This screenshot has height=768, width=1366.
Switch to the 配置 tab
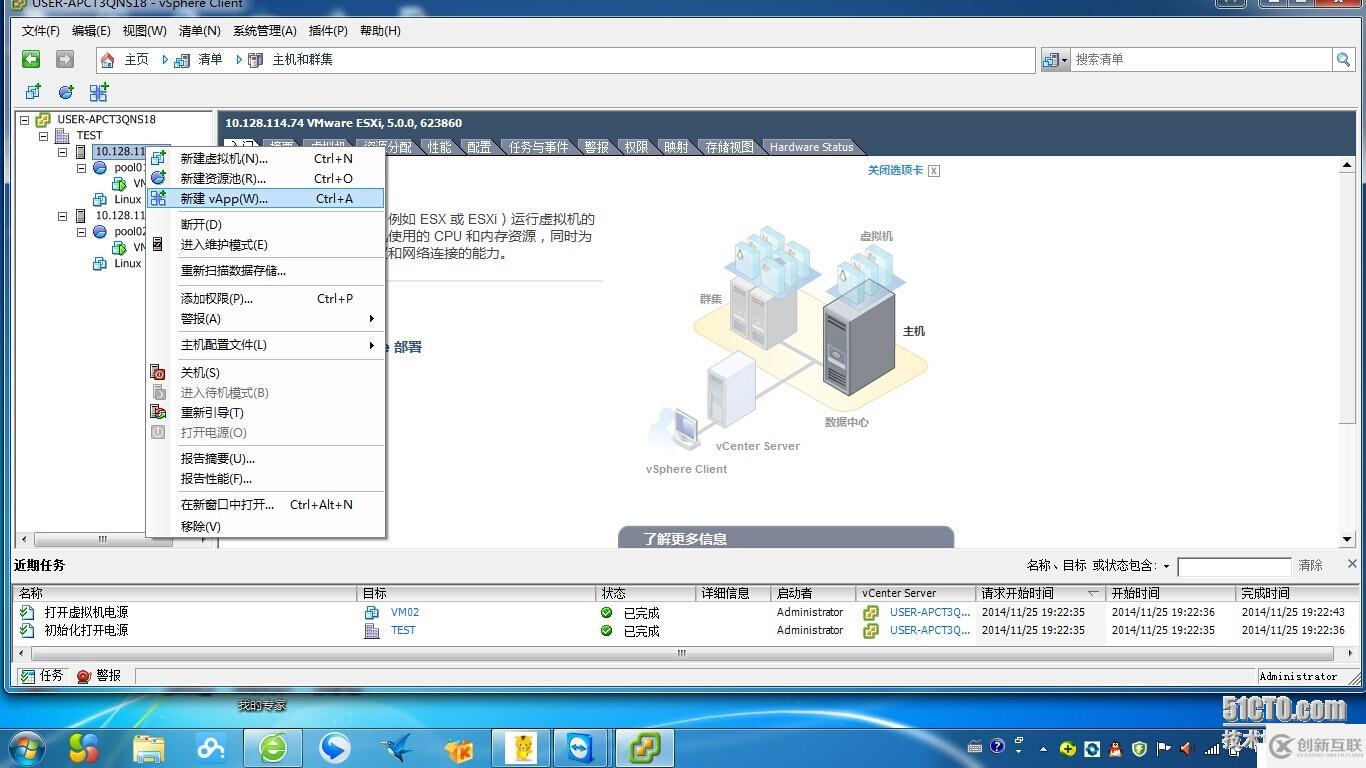[x=480, y=147]
